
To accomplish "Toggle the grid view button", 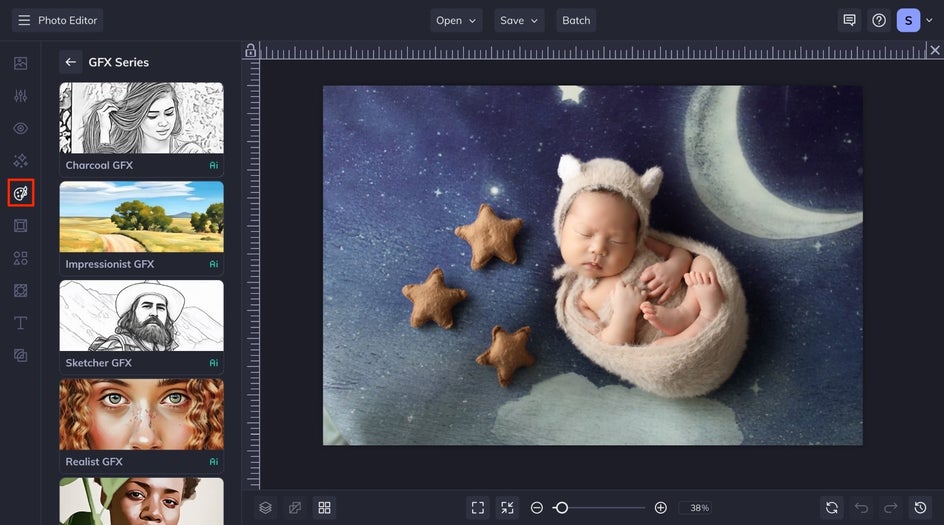I will [x=324, y=508].
